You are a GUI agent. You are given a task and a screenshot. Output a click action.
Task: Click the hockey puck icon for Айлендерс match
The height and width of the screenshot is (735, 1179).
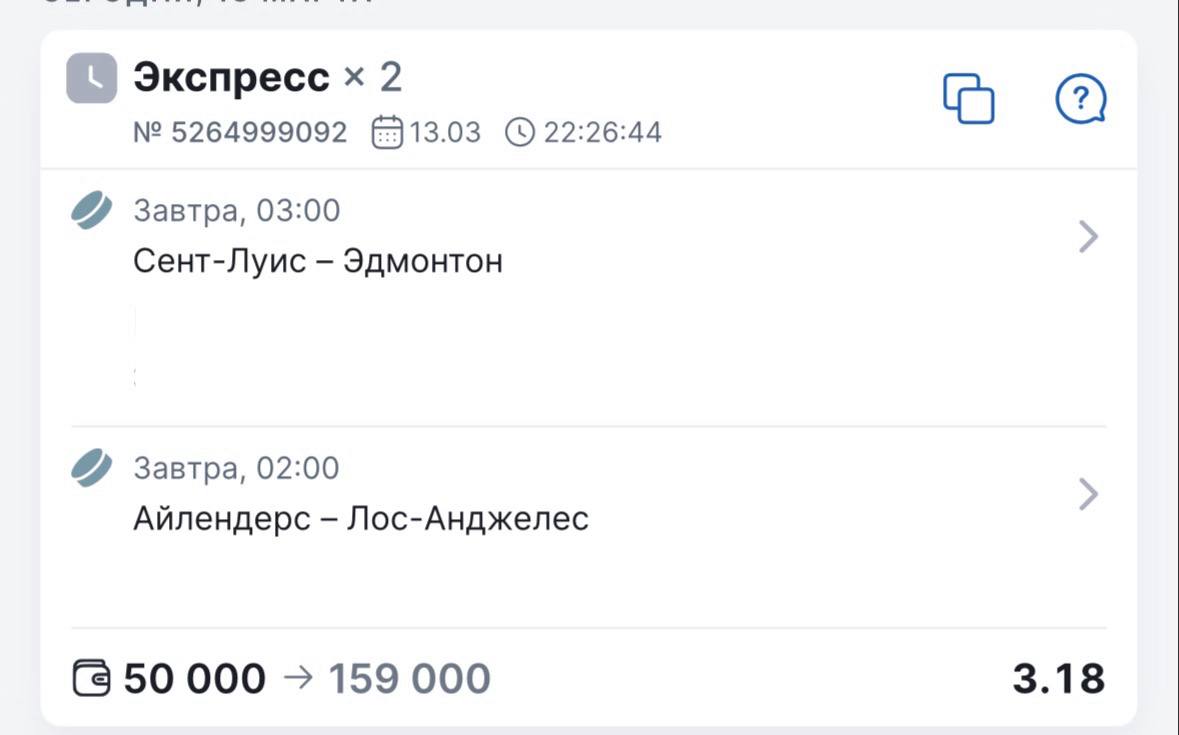point(92,468)
